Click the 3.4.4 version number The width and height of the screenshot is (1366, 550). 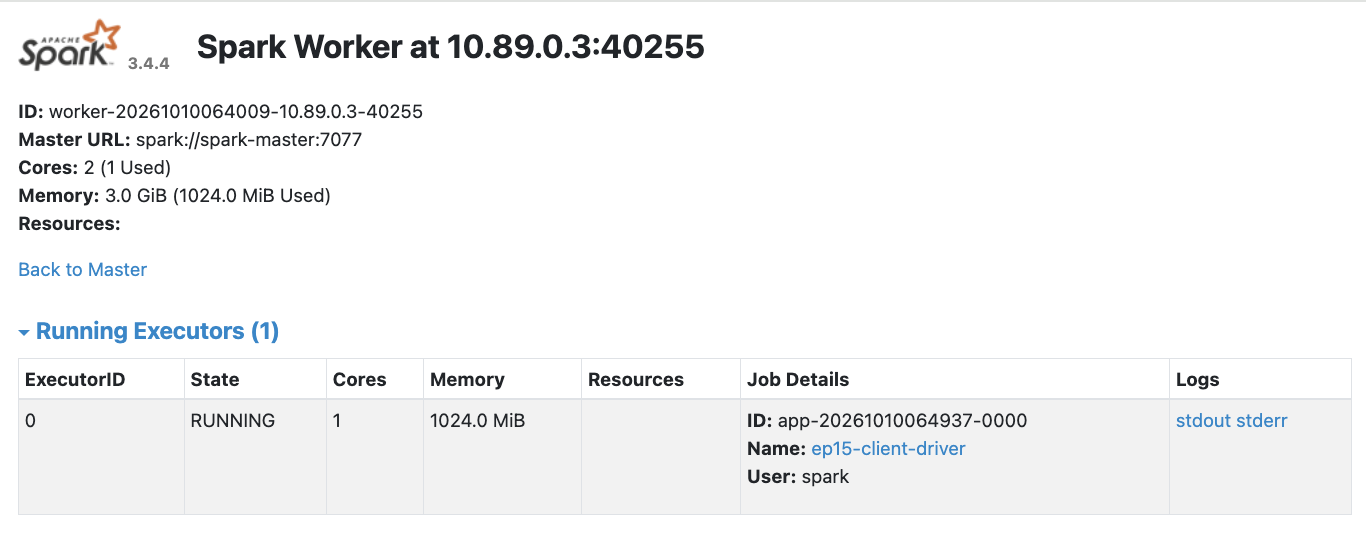pyautogui.click(x=149, y=63)
